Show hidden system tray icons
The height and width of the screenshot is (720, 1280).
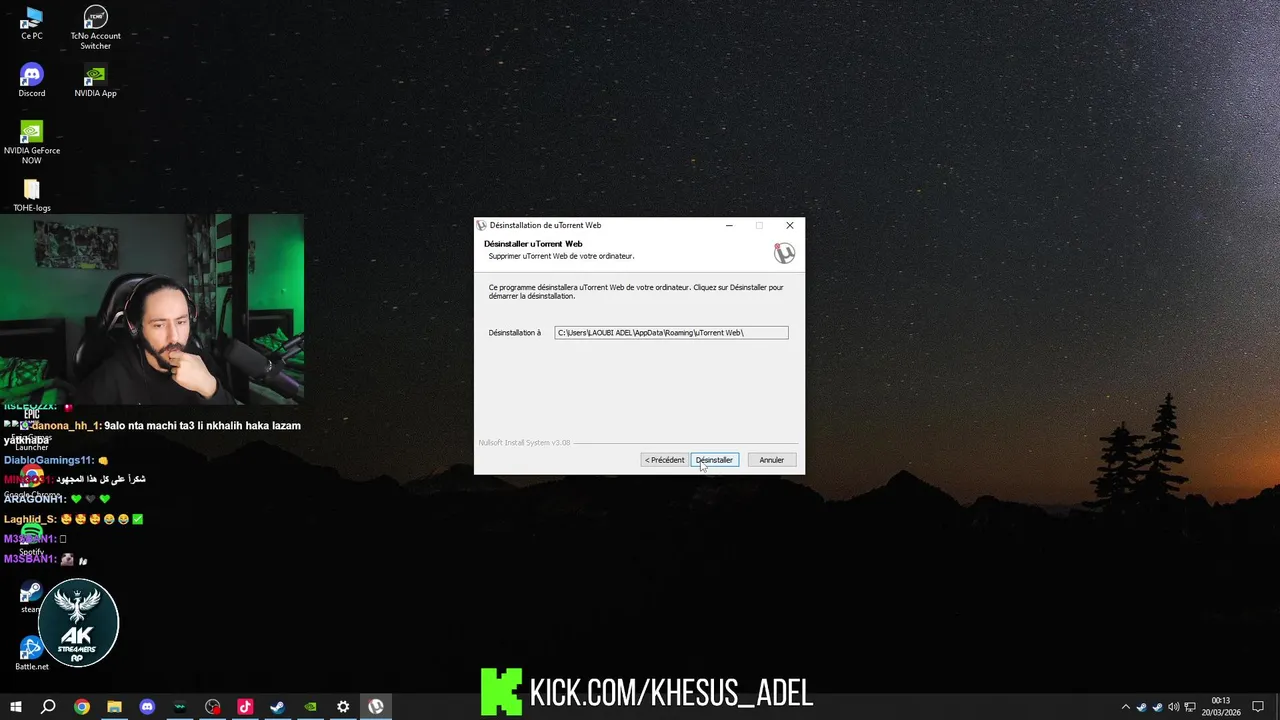[1125, 707]
